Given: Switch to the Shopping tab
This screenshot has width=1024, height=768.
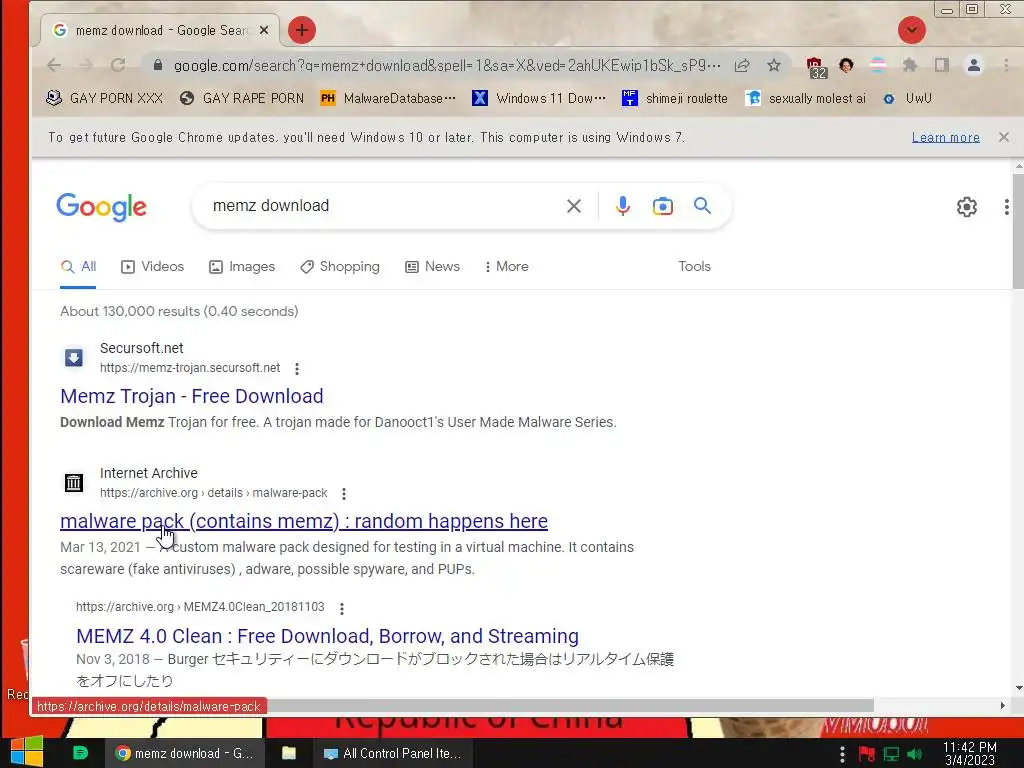Looking at the screenshot, I should (x=340, y=267).
